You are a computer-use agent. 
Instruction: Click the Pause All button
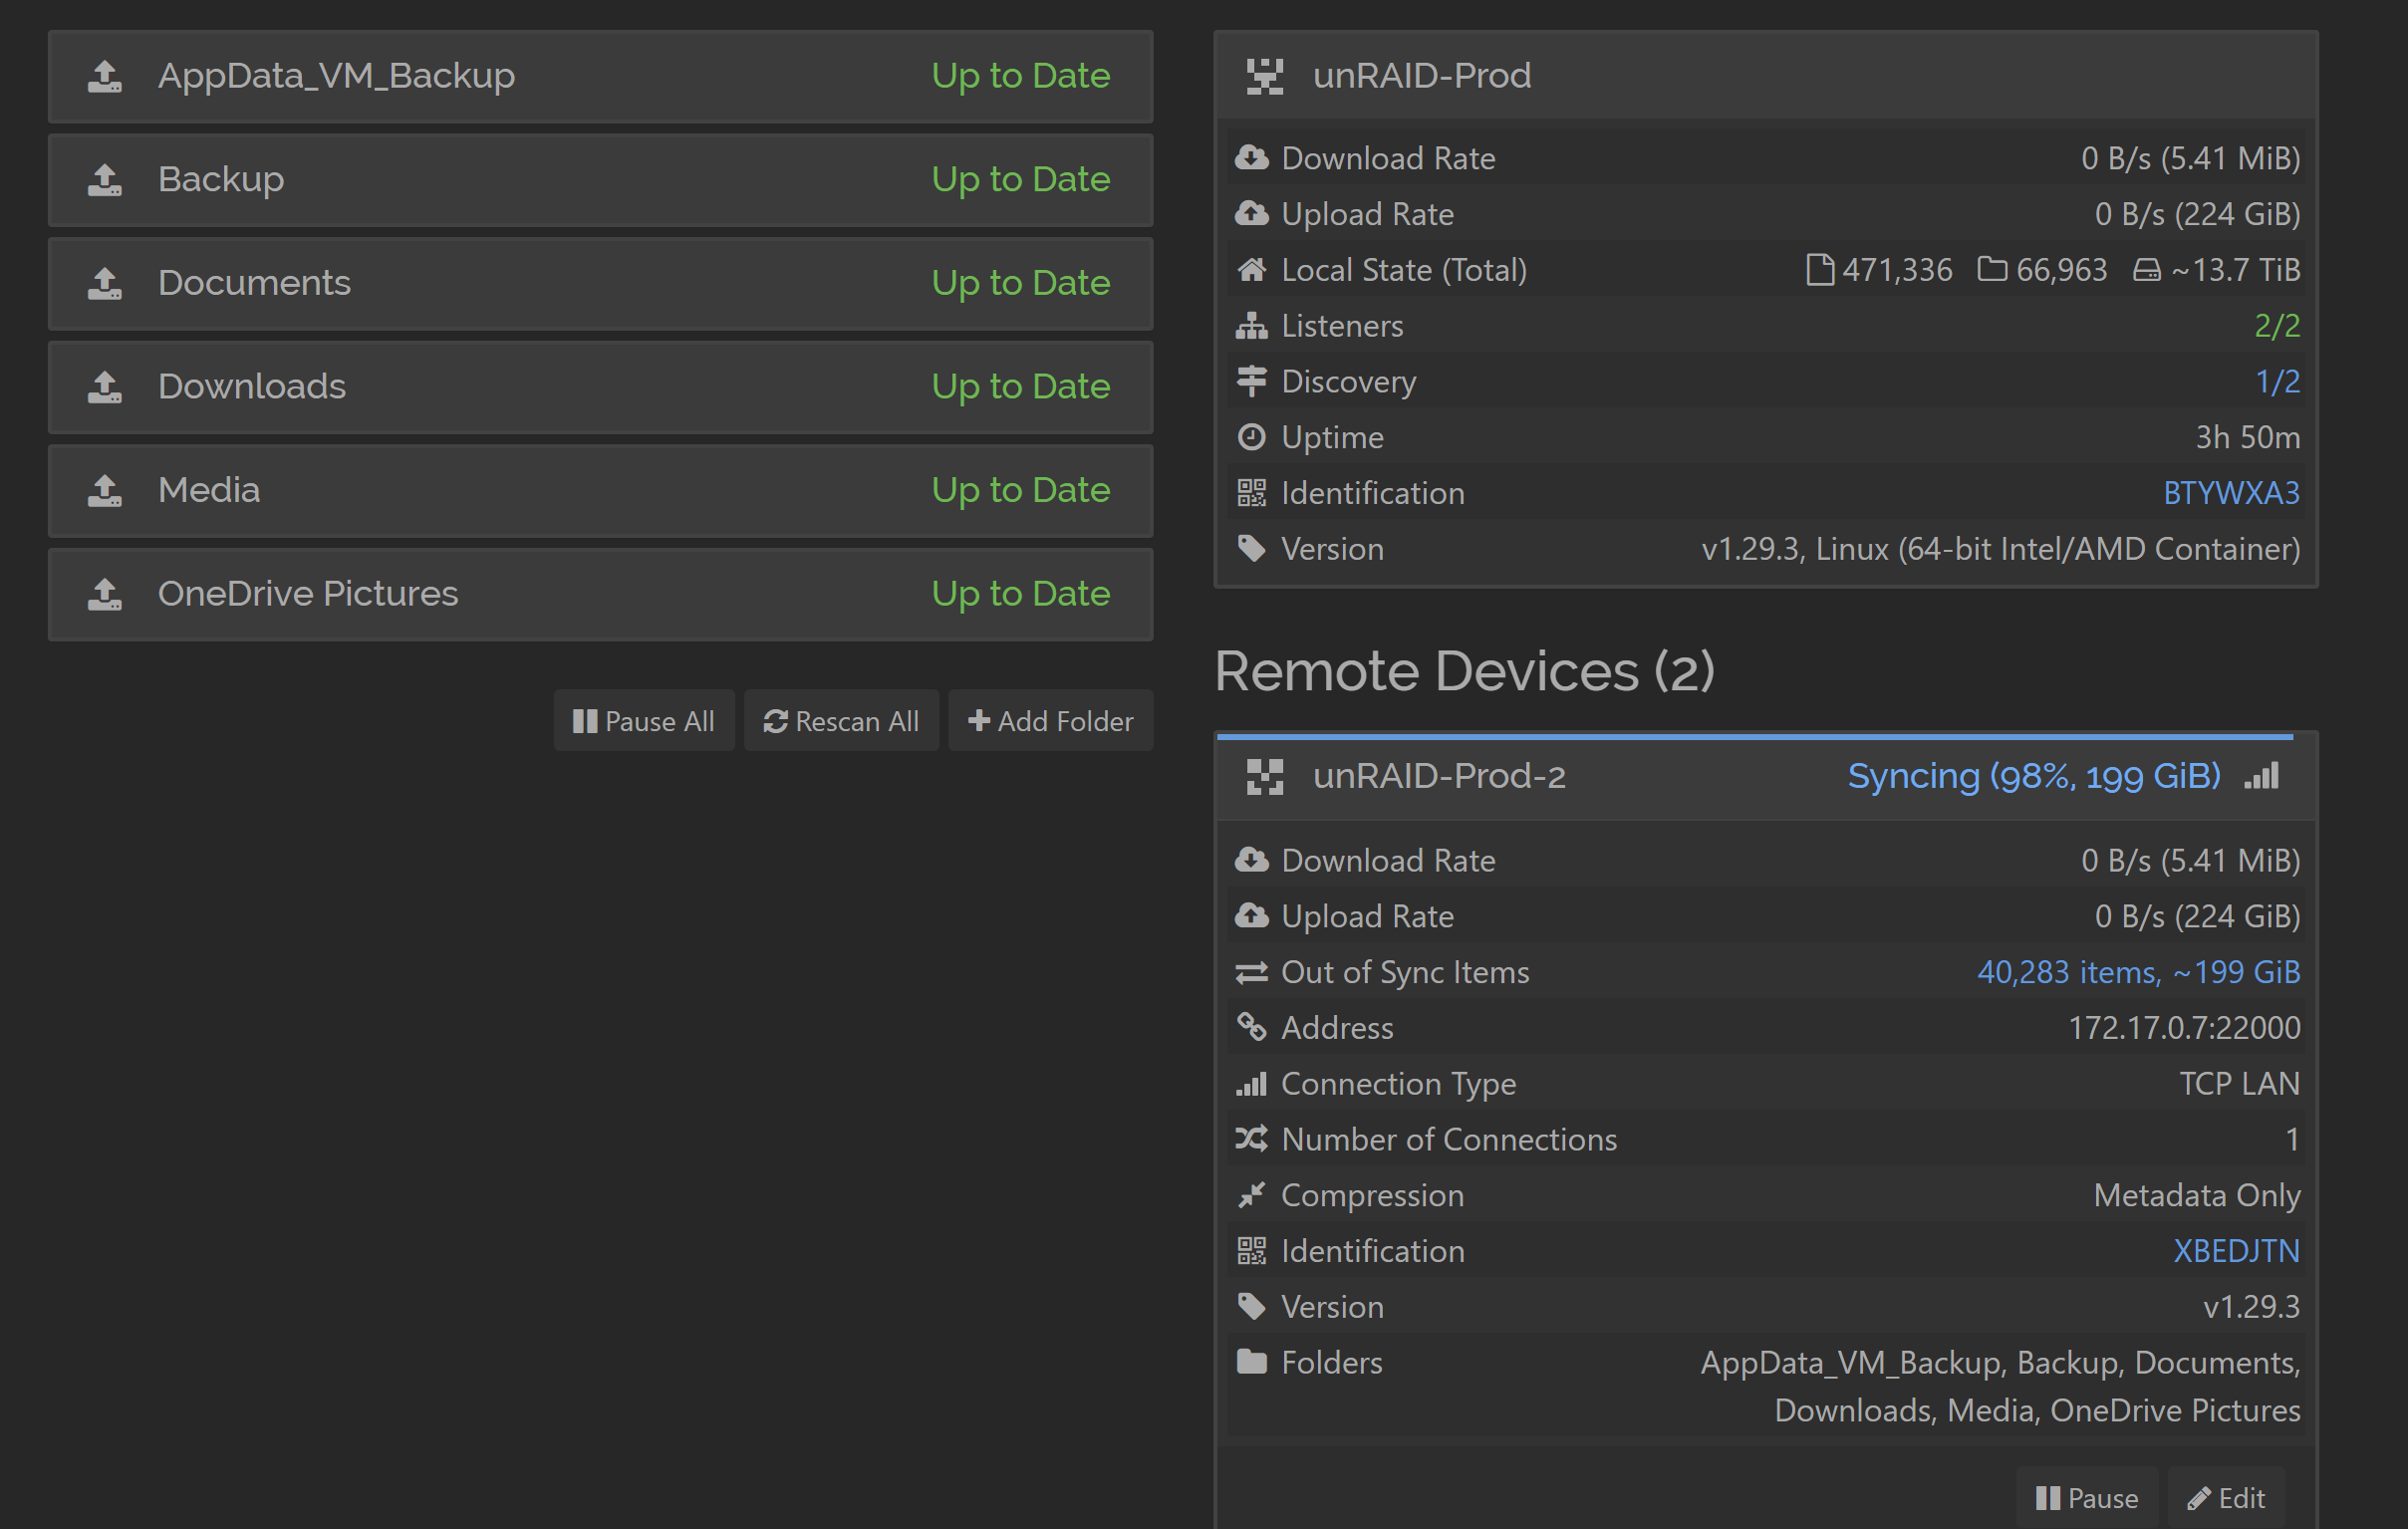(644, 721)
